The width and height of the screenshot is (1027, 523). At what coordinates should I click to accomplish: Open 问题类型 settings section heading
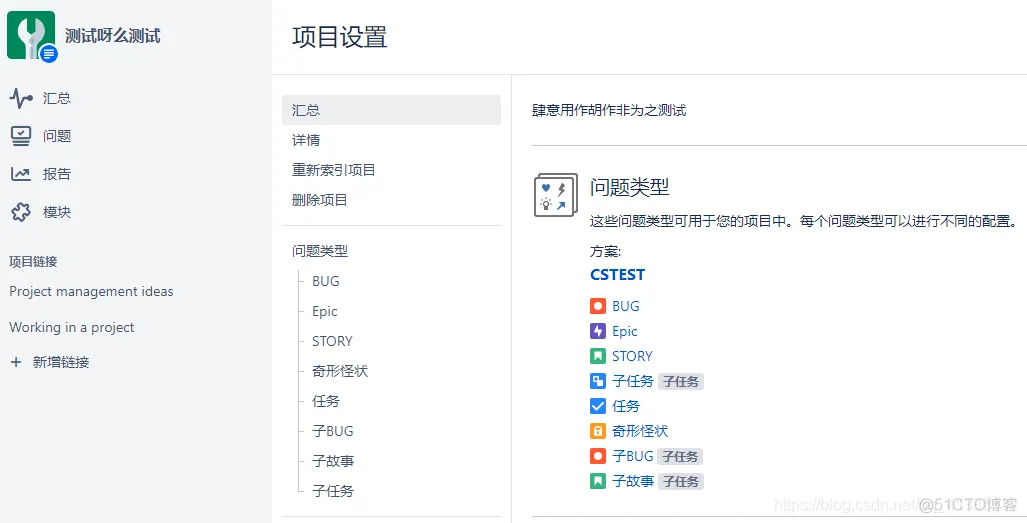[320, 251]
